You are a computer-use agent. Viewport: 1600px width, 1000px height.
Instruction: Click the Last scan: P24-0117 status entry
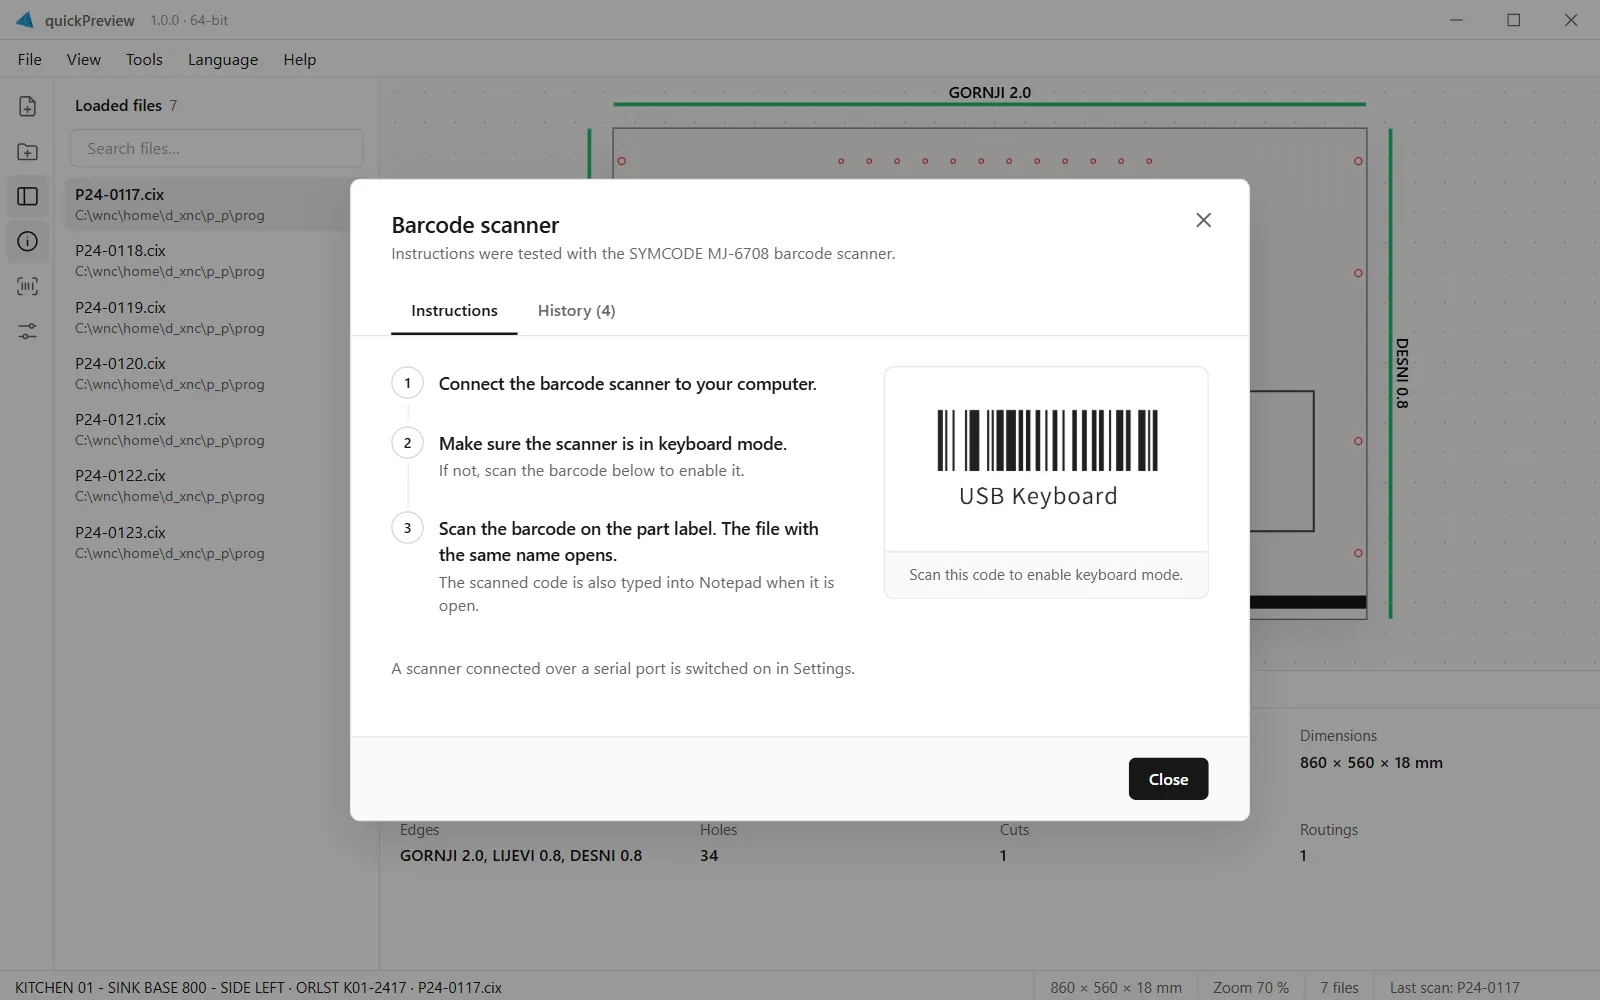1454,987
